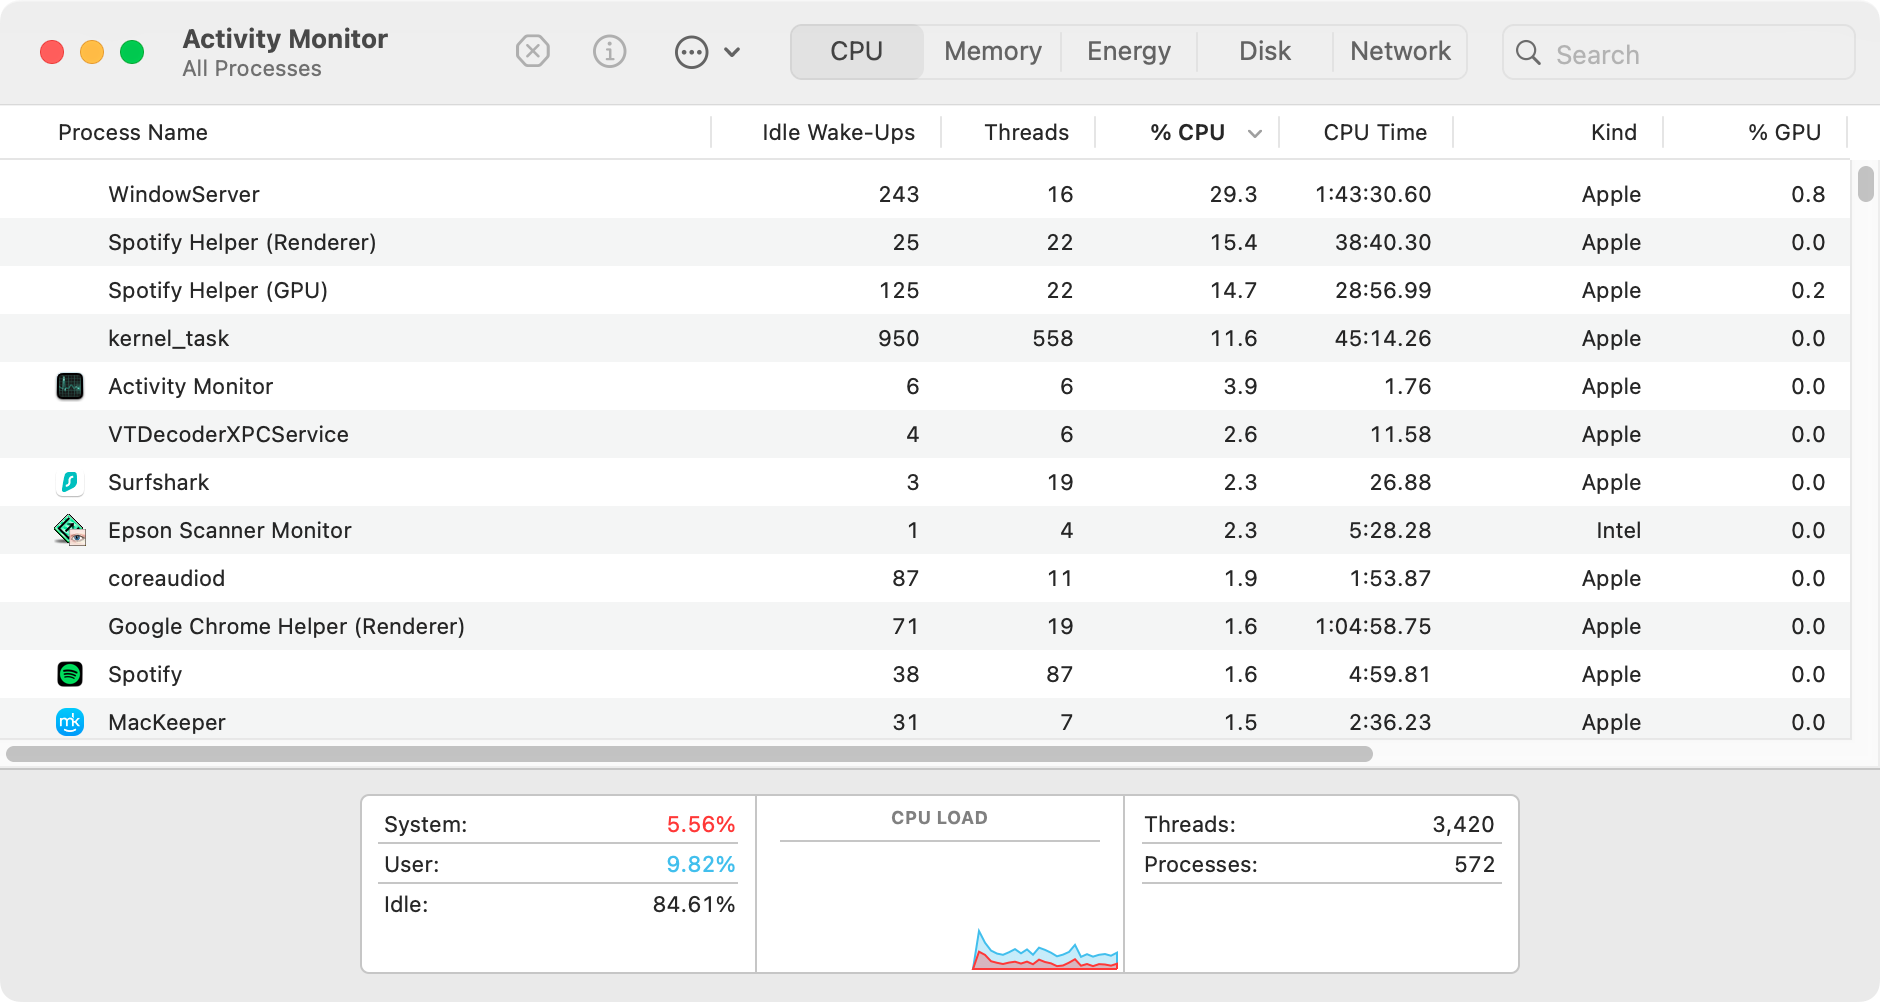1880x1002 pixels.
Task: Click the horizontal scrollbar below the list
Action: (690, 752)
